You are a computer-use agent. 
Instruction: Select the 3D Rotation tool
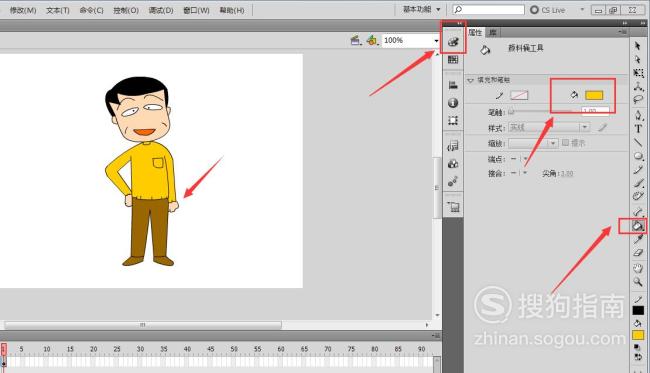pos(638,86)
